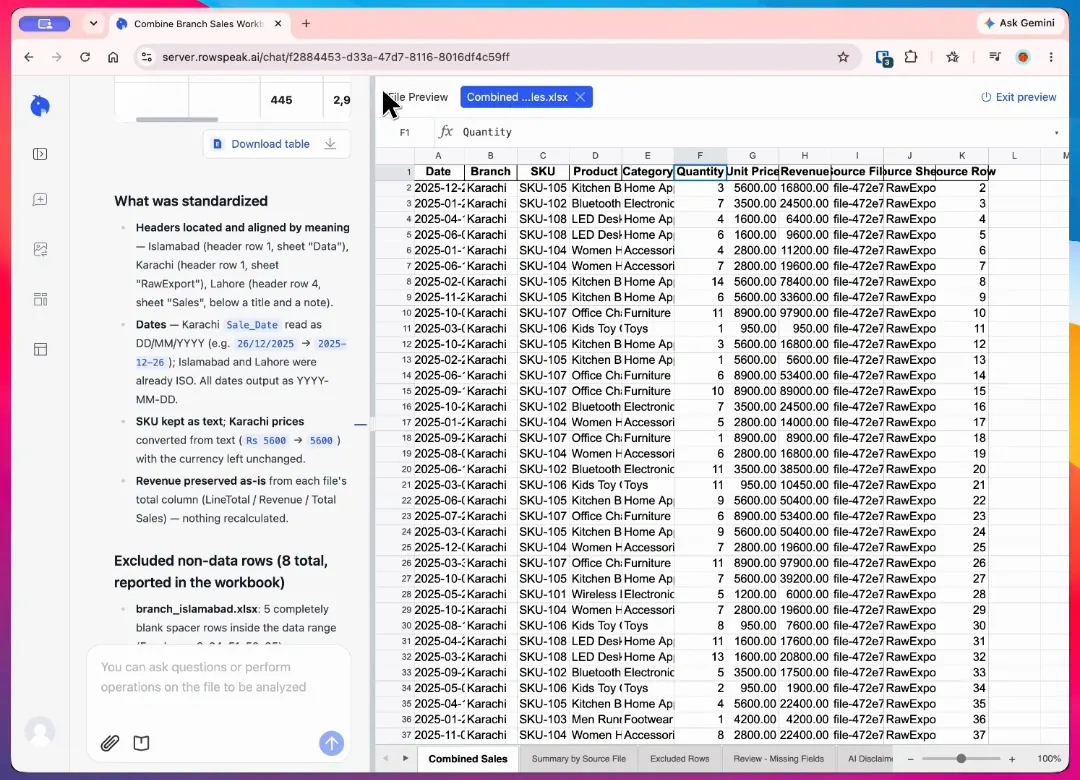This screenshot has width=1080, height=780.
Task: Close the Combined ...les.xlsx file chip
Action: click(x=580, y=97)
